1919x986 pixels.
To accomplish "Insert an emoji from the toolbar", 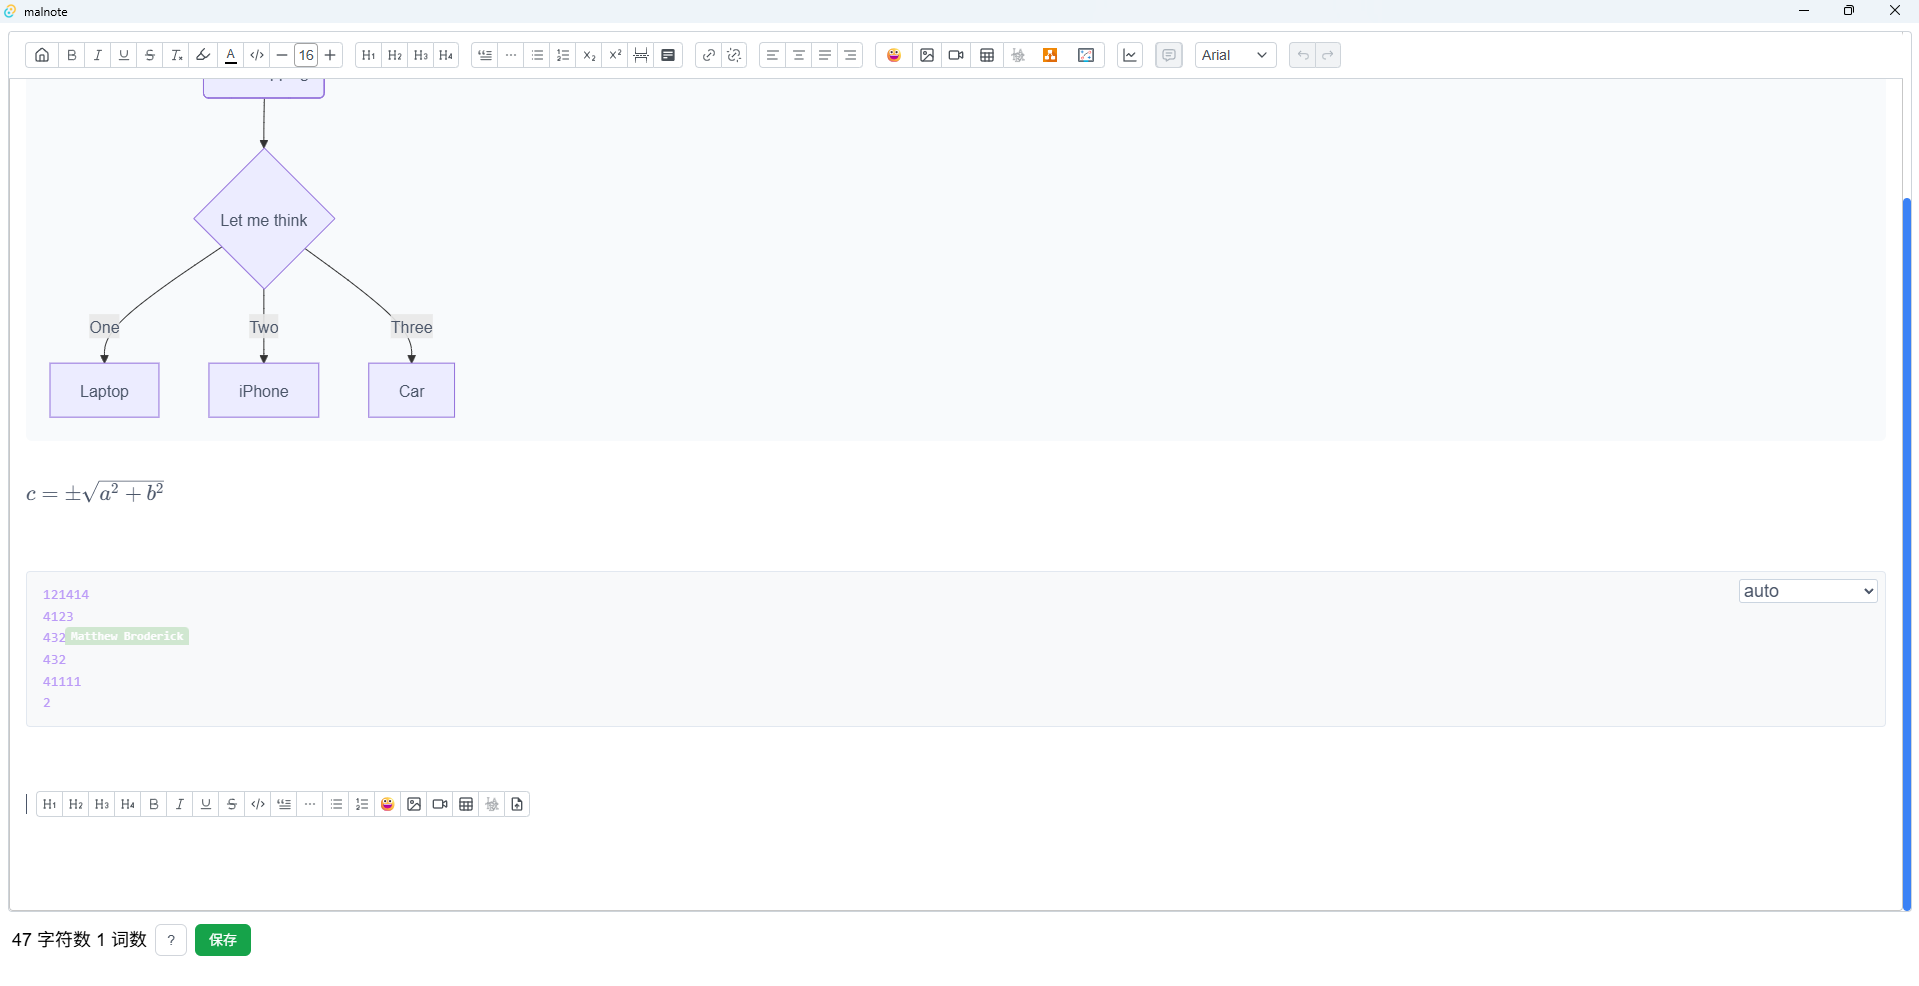I will [x=893, y=55].
